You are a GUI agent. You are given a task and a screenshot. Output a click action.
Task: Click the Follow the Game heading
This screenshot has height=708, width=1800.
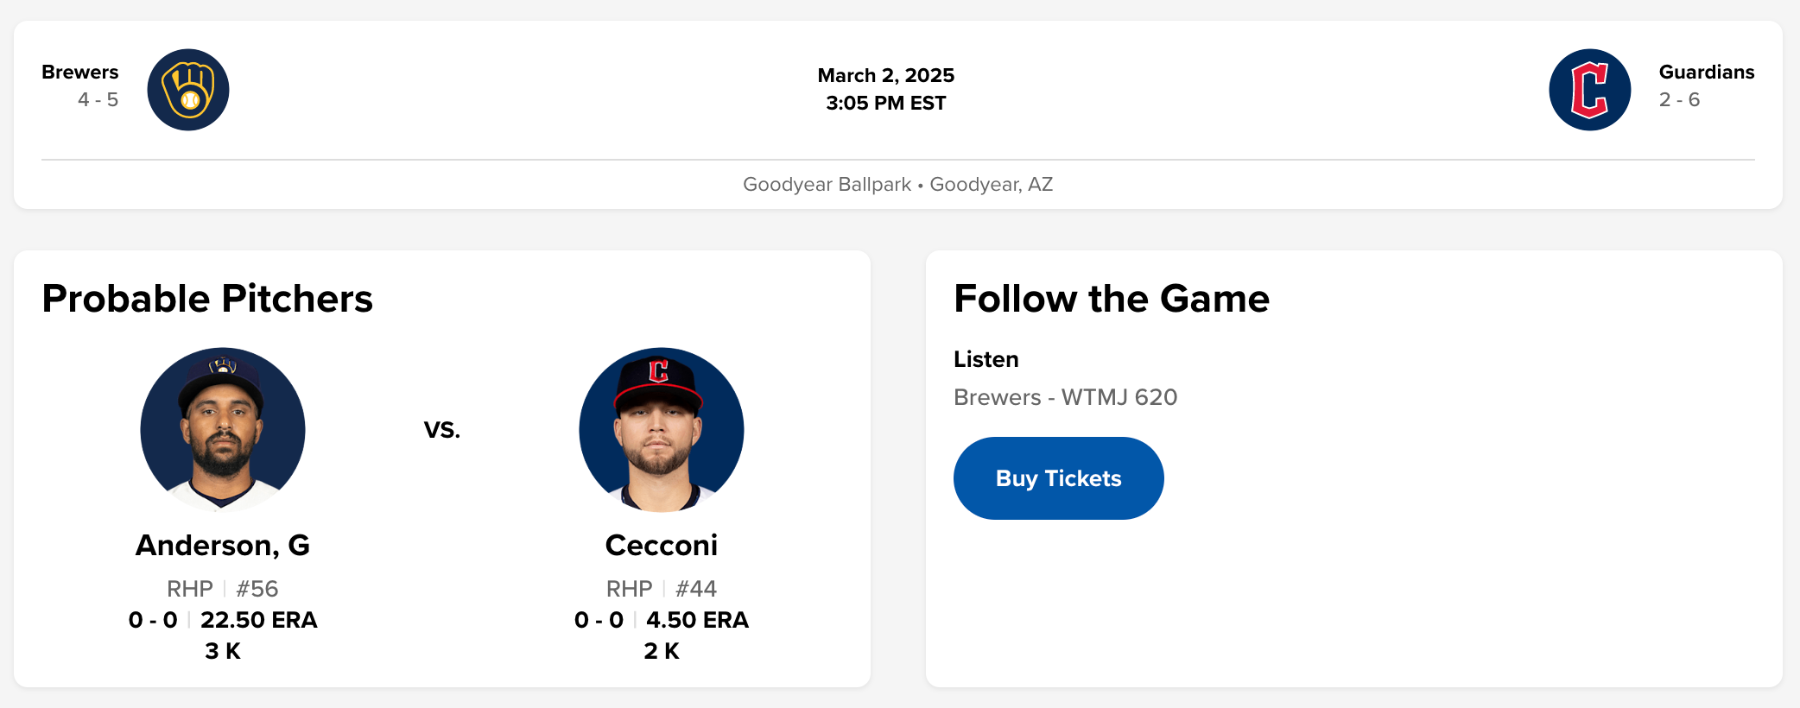1111,299
